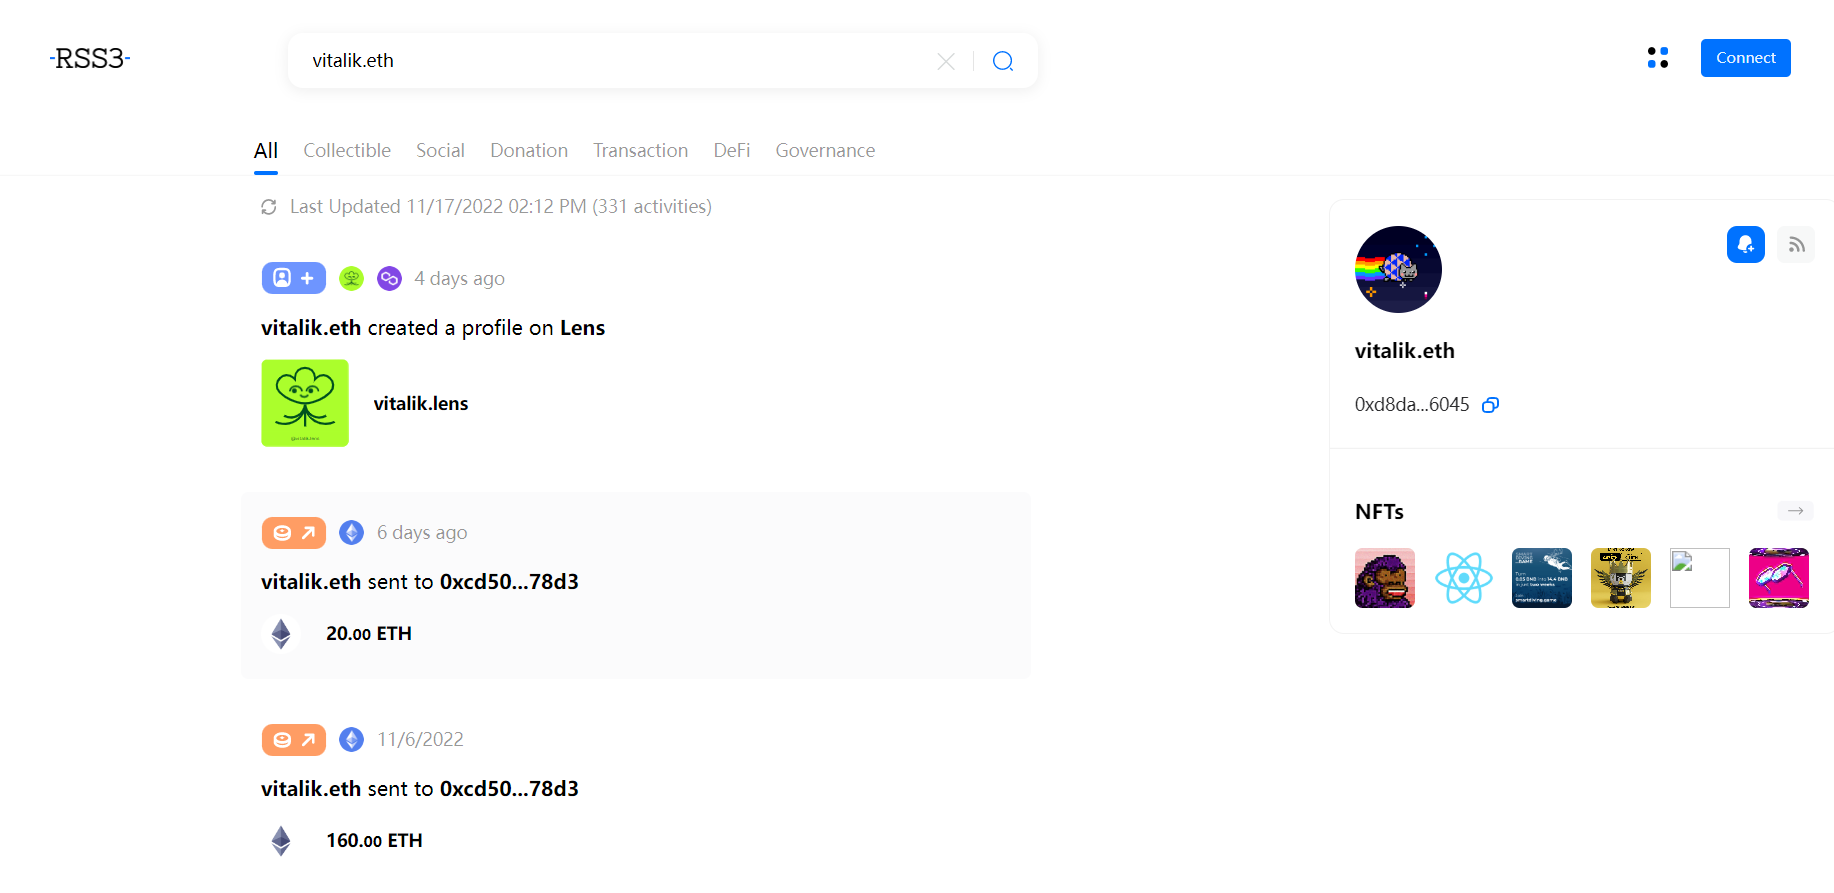Open the purple ape NFT thumbnail
The image size is (1834, 893).
tap(1385, 578)
